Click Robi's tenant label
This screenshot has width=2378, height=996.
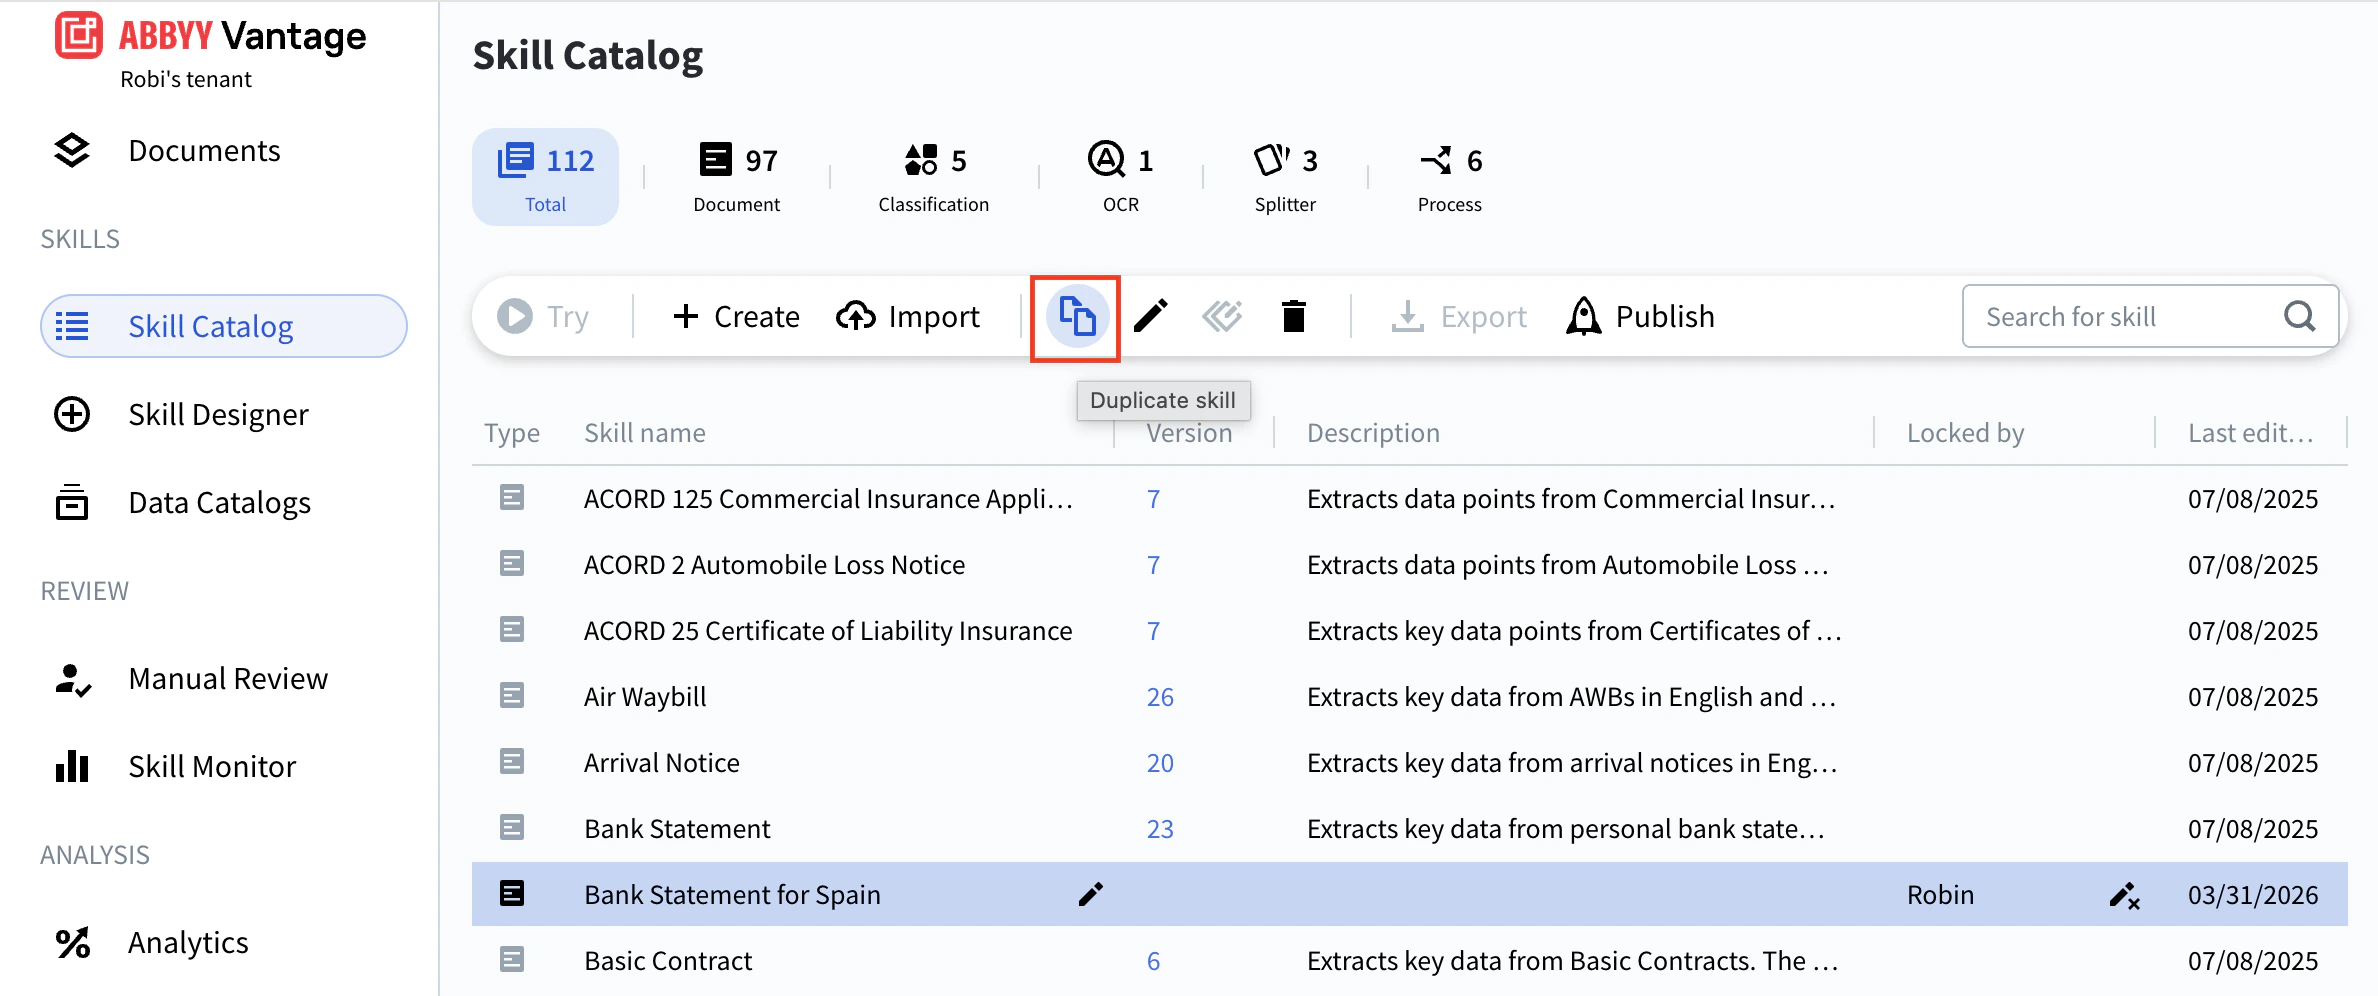click(x=186, y=79)
